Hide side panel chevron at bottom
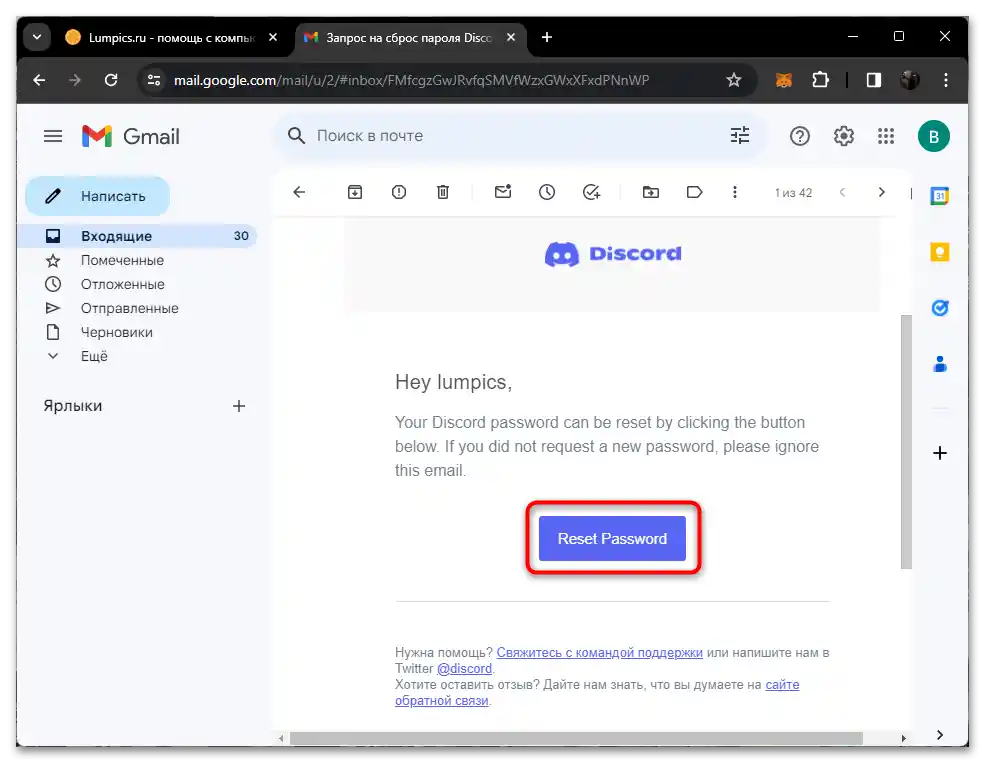The height and width of the screenshot is (763, 985). (939, 735)
